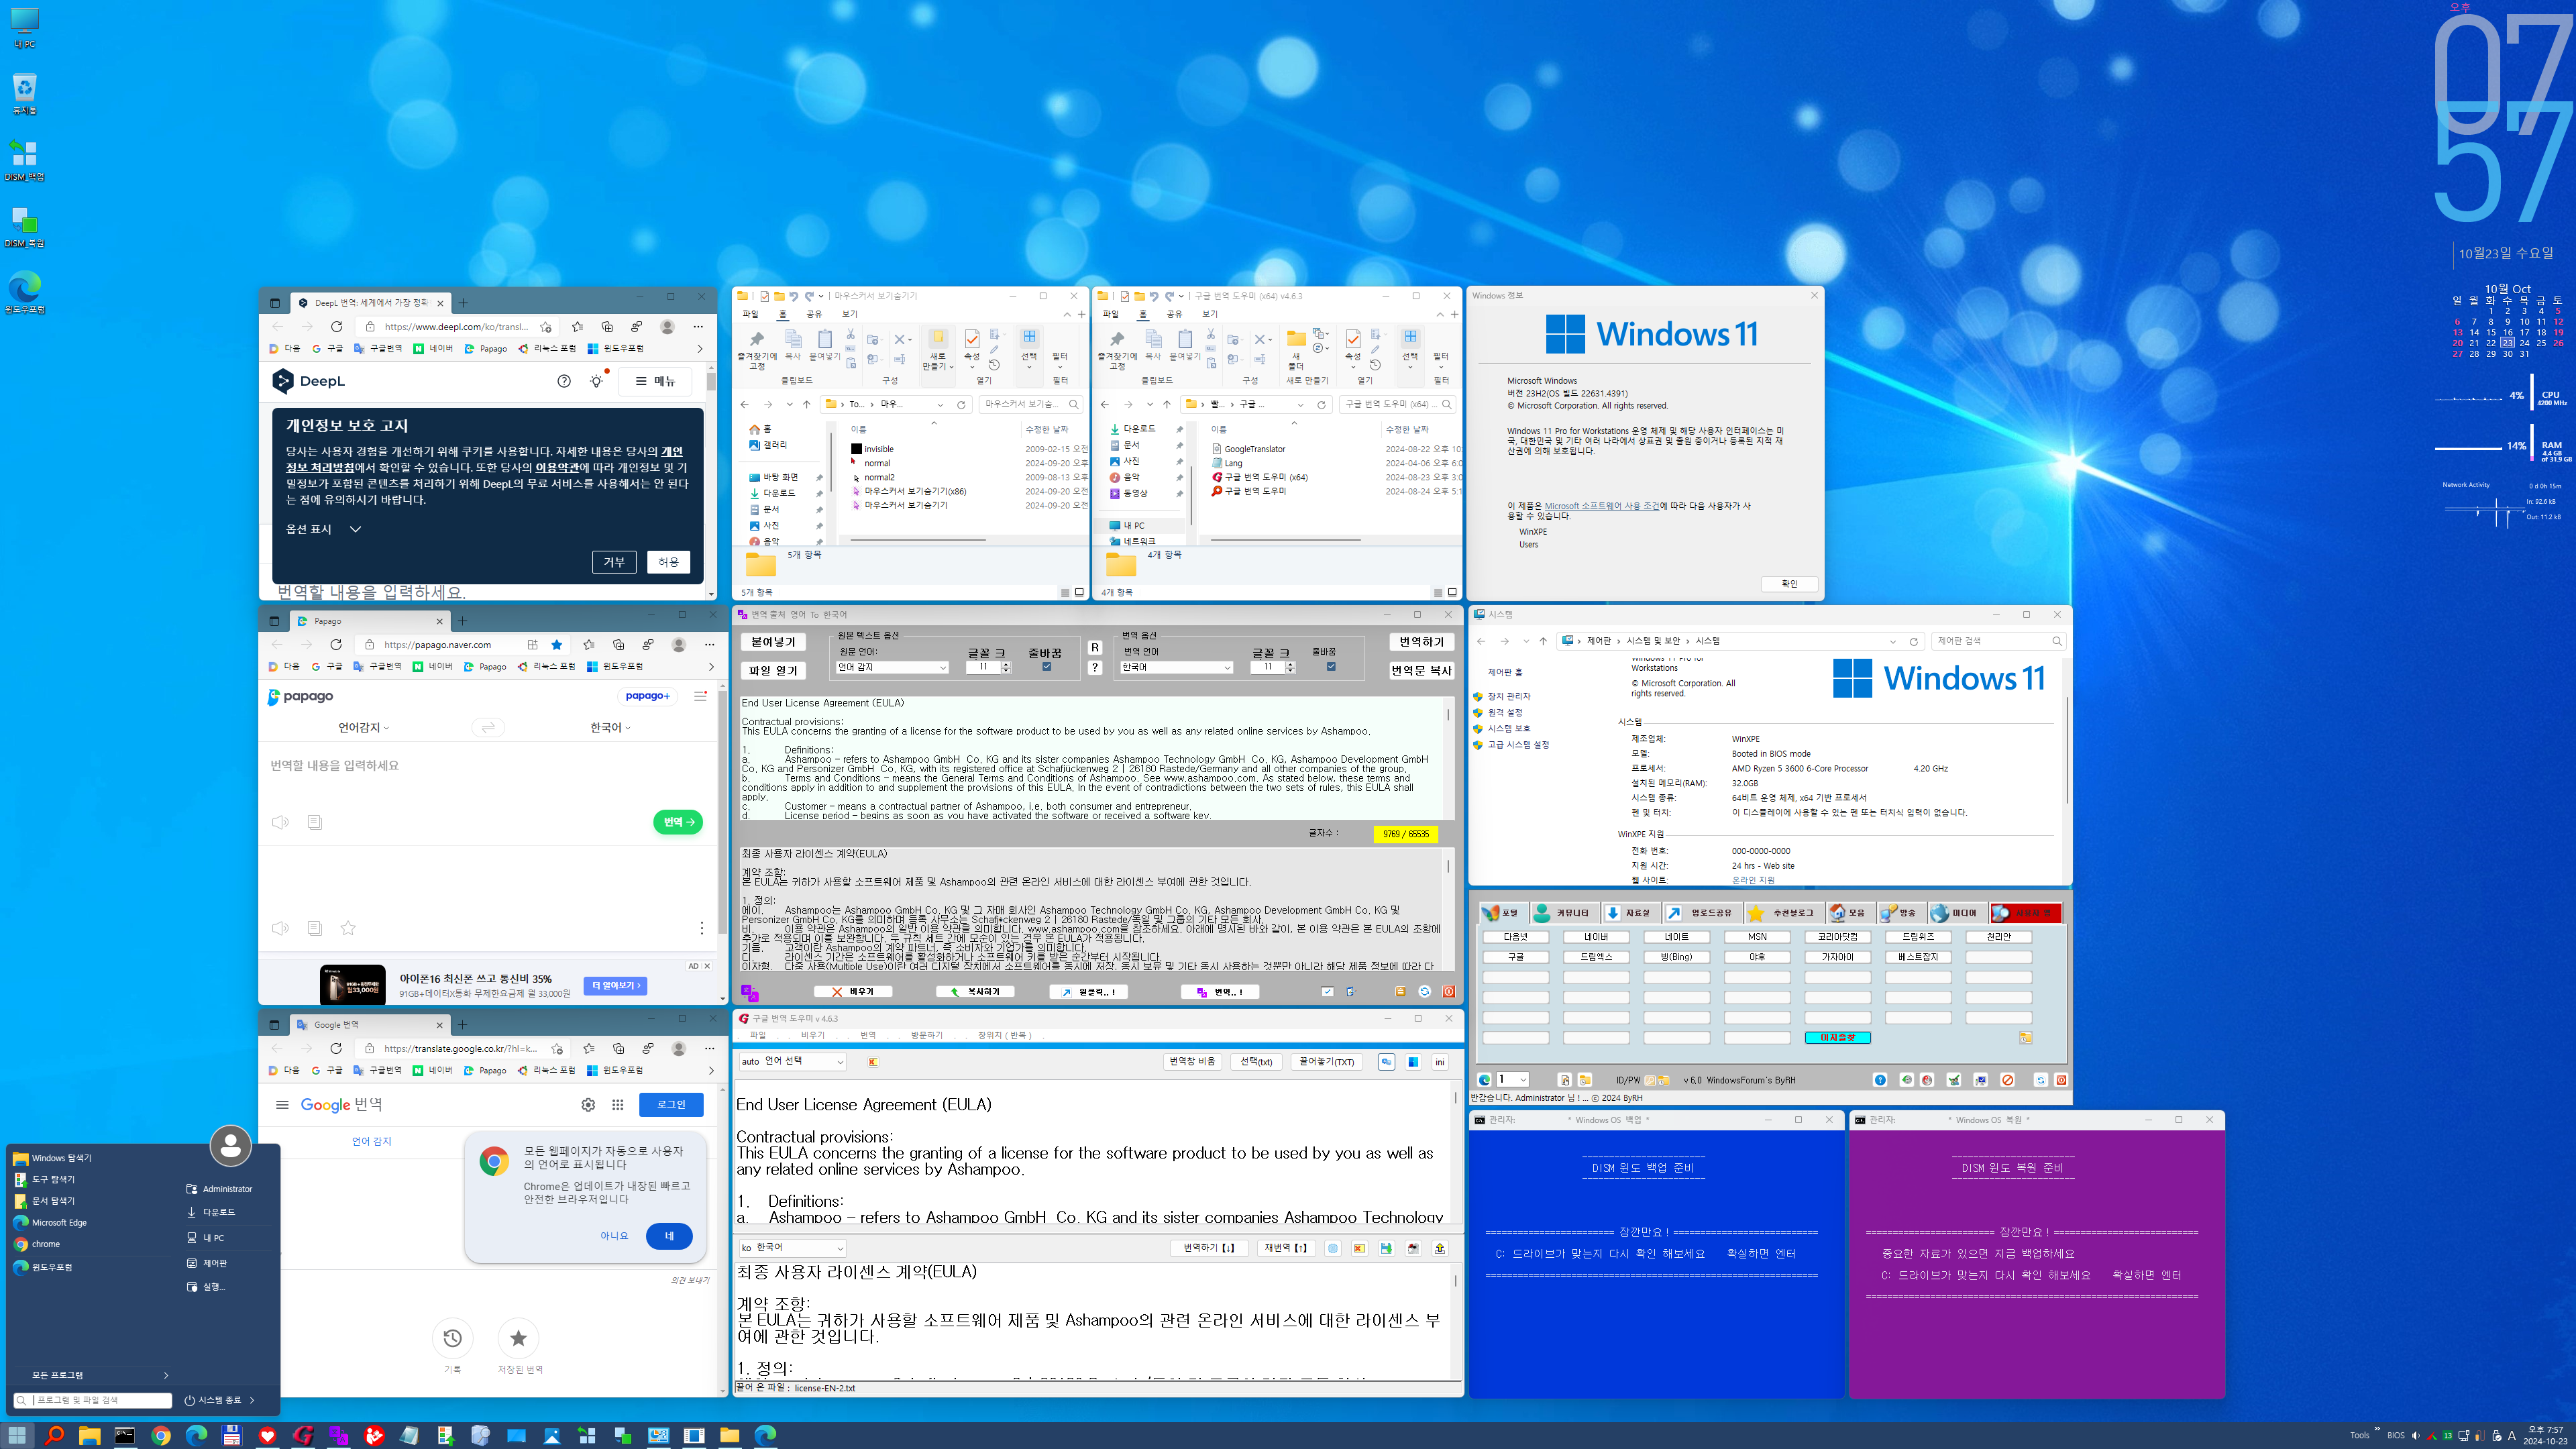
Task: Click 시스템 종료 in the start menu
Action: pyautogui.click(x=219, y=1401)
